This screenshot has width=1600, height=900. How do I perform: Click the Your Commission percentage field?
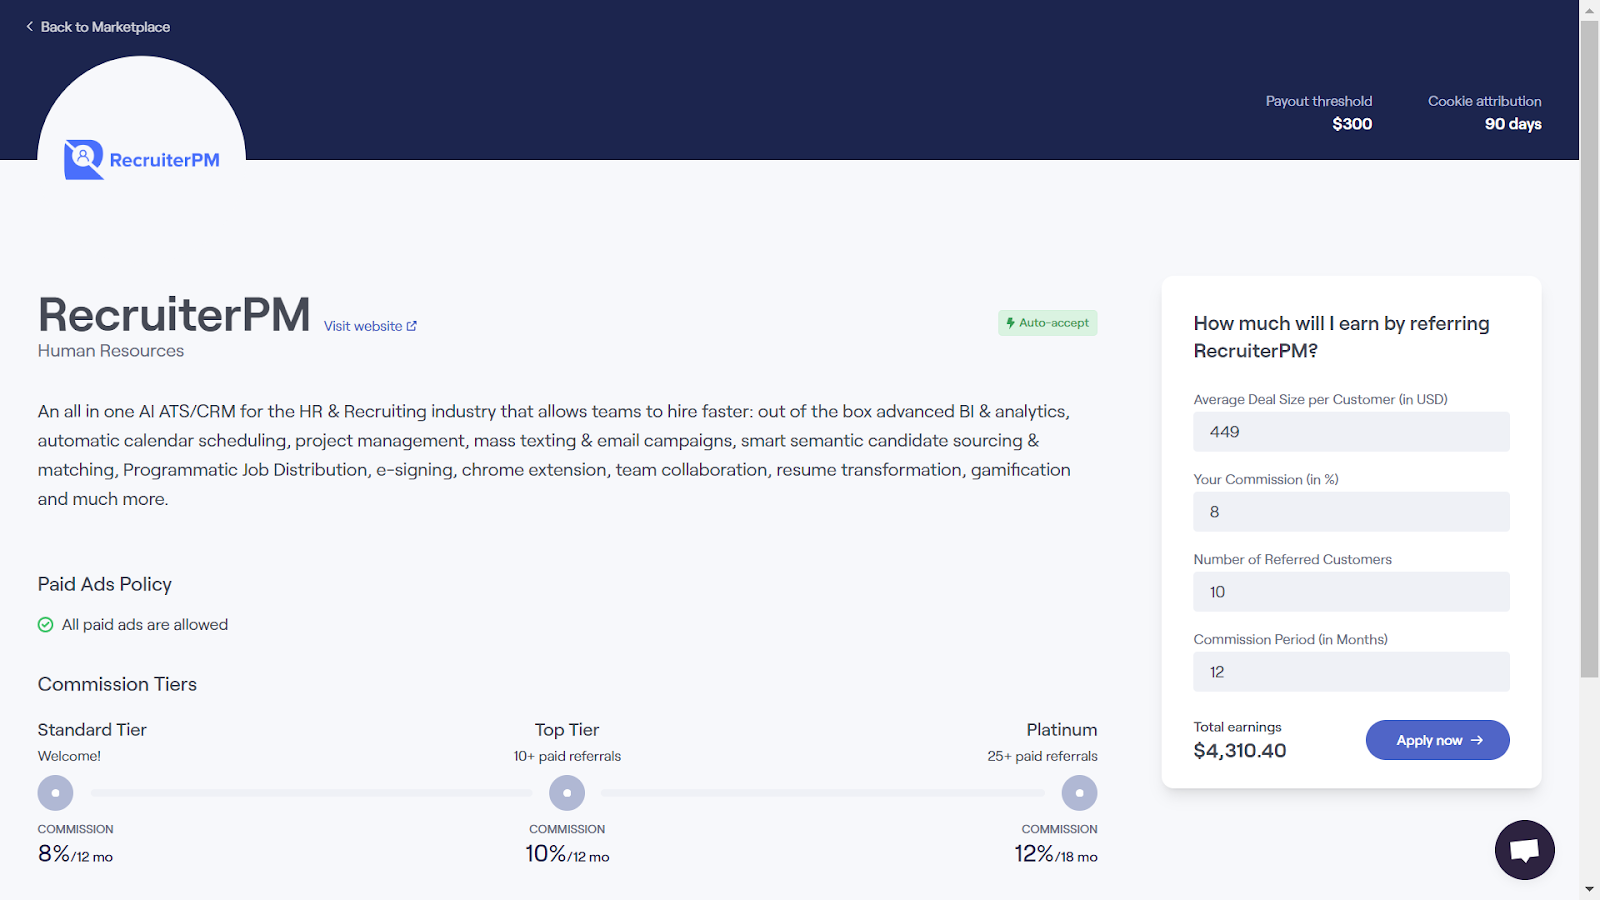coord(1350,511)
